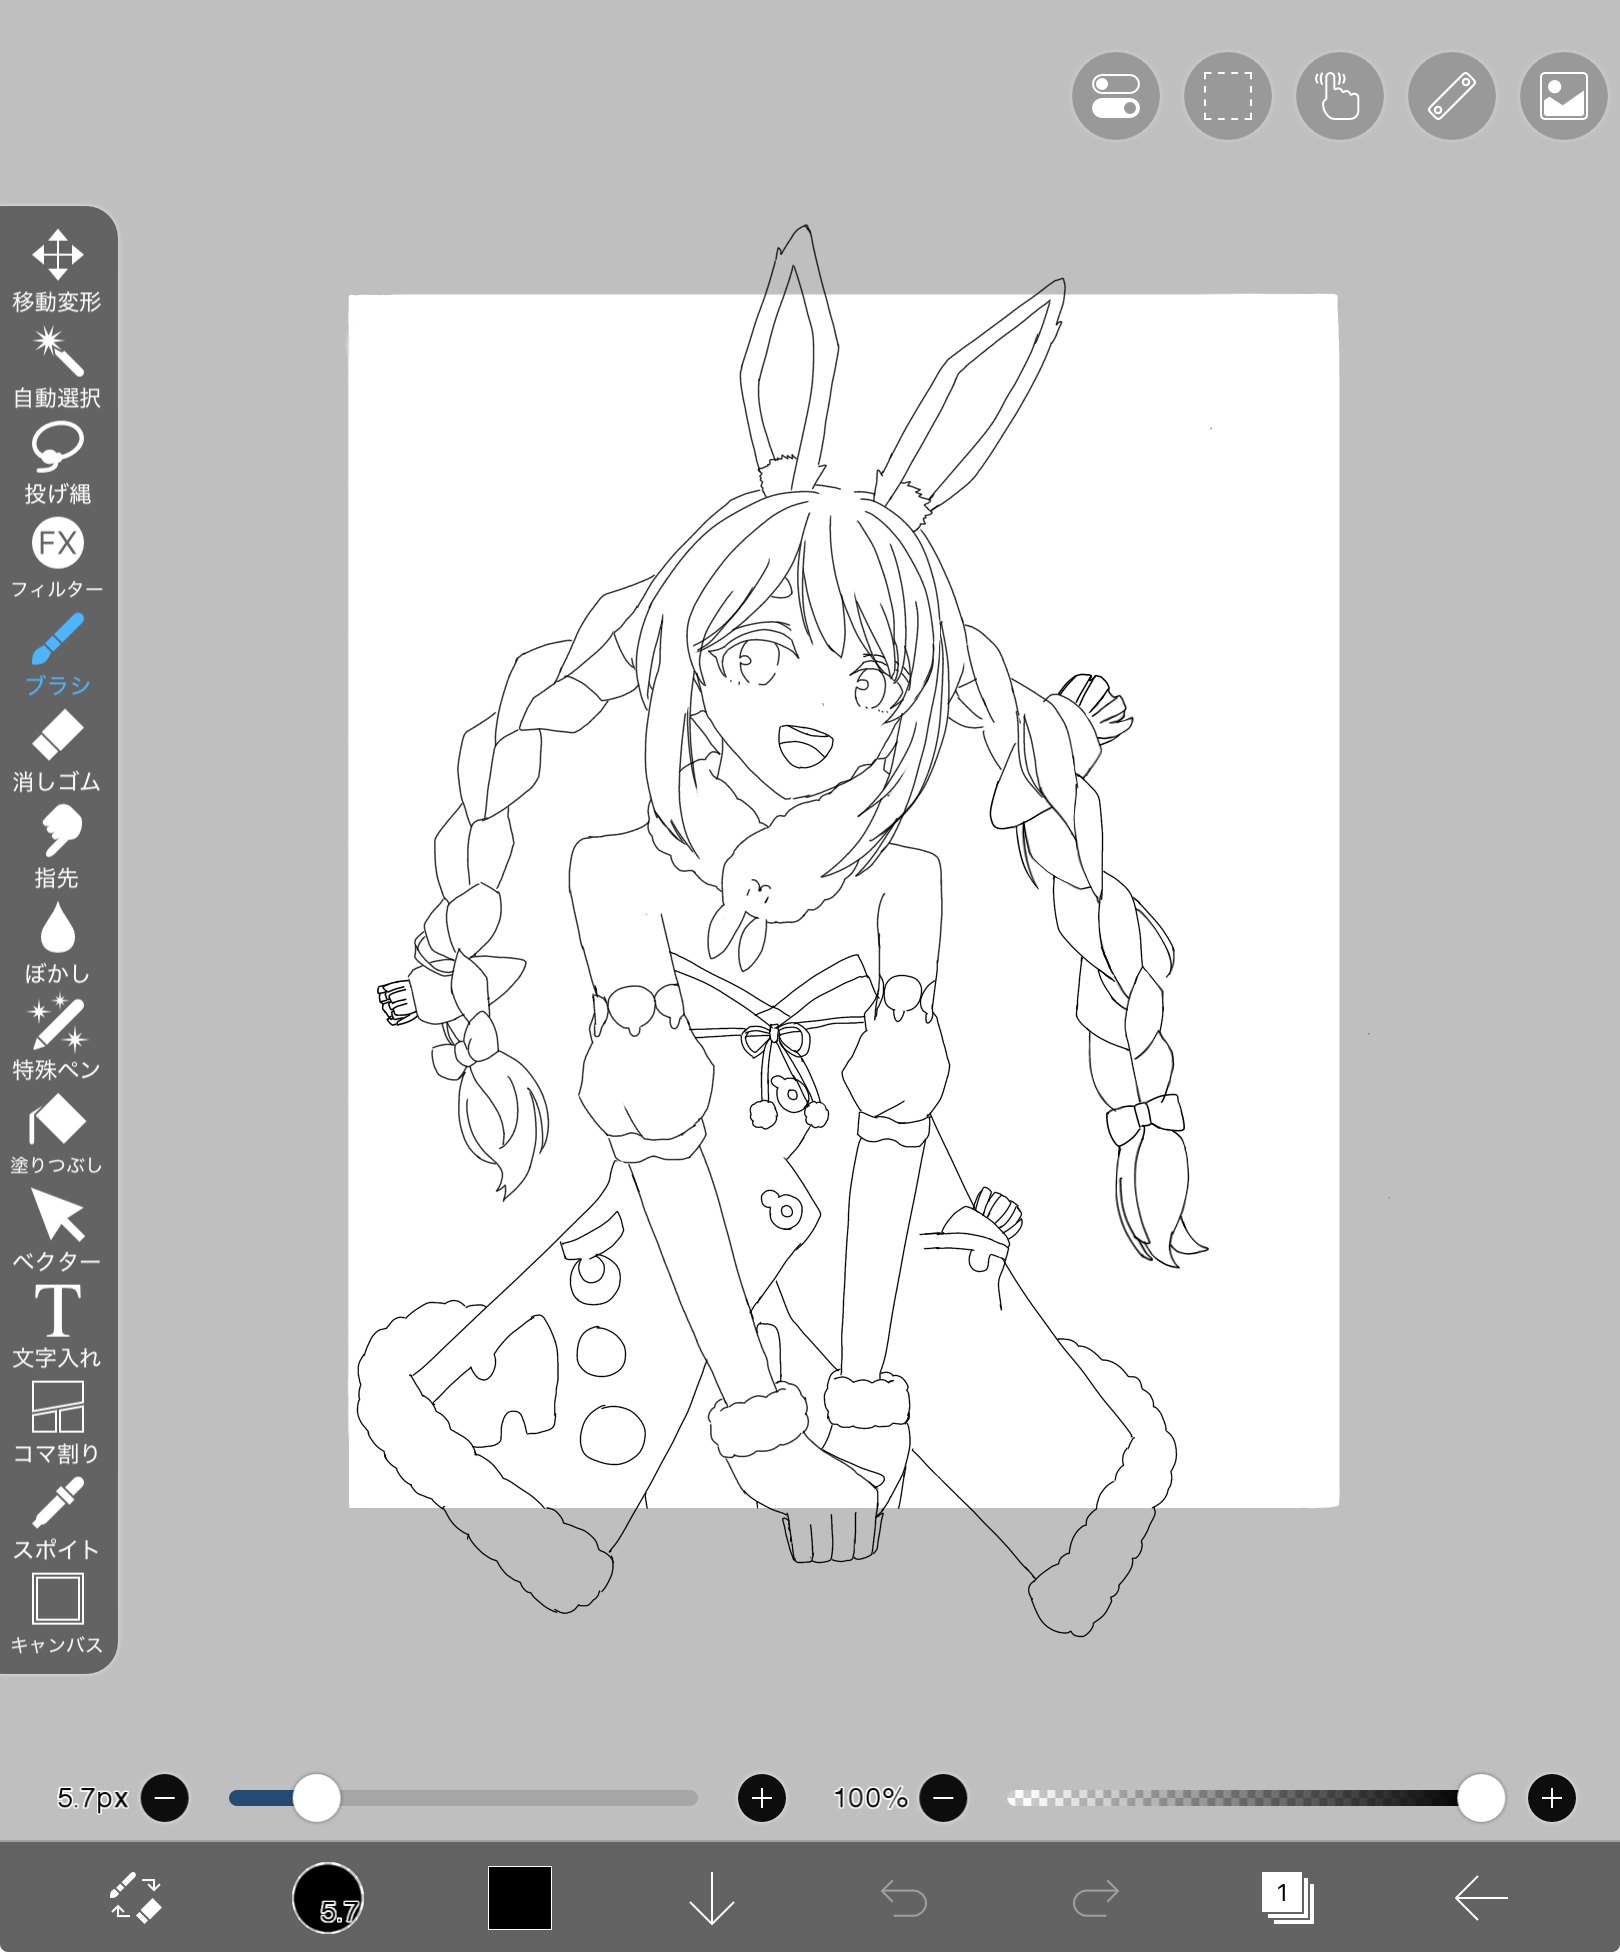Select the Blur (ぼかし) tool
1620x1952 pixels.
coord(57,942)
